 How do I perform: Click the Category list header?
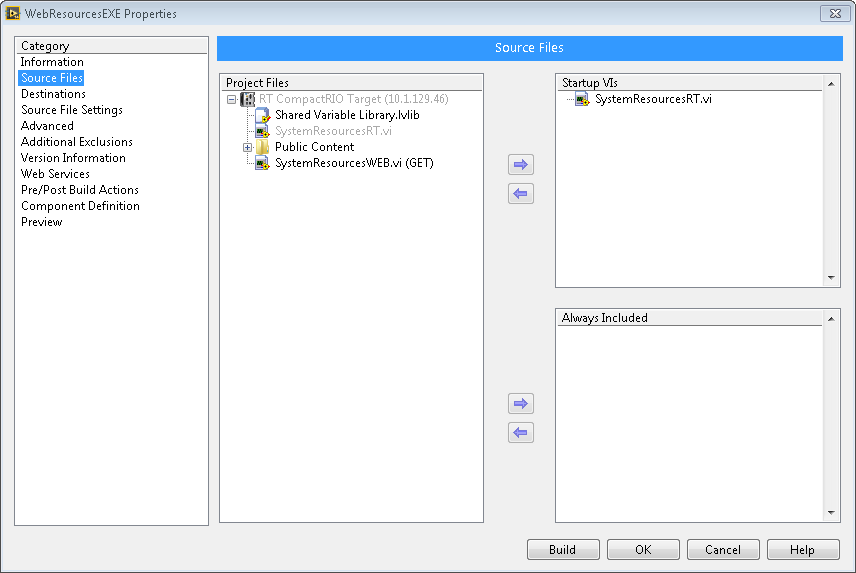click(x=111, y=46)
